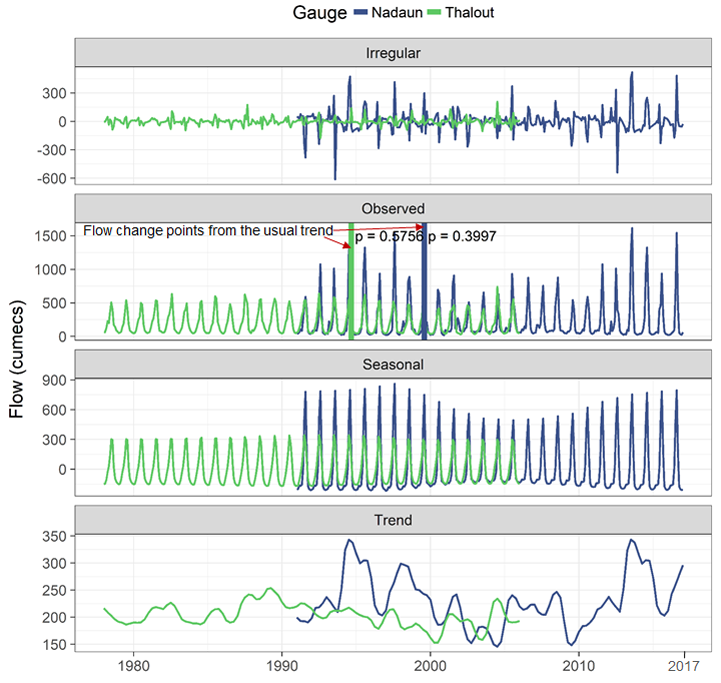This screenshot has width=721, height=683.
Task: Select the Seasonal panel header
Action: 394,365
